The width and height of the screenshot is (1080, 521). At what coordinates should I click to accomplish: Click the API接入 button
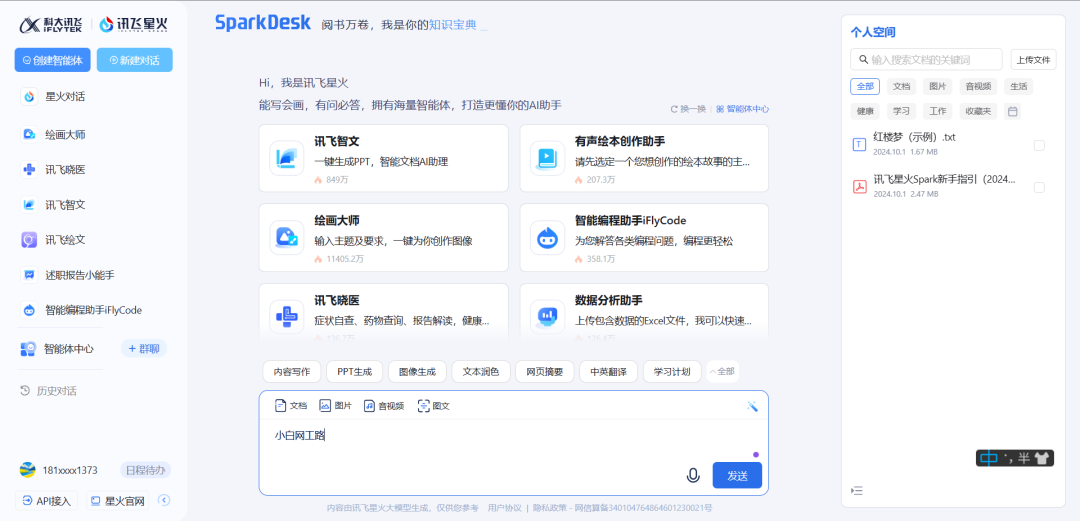[47, 500]
